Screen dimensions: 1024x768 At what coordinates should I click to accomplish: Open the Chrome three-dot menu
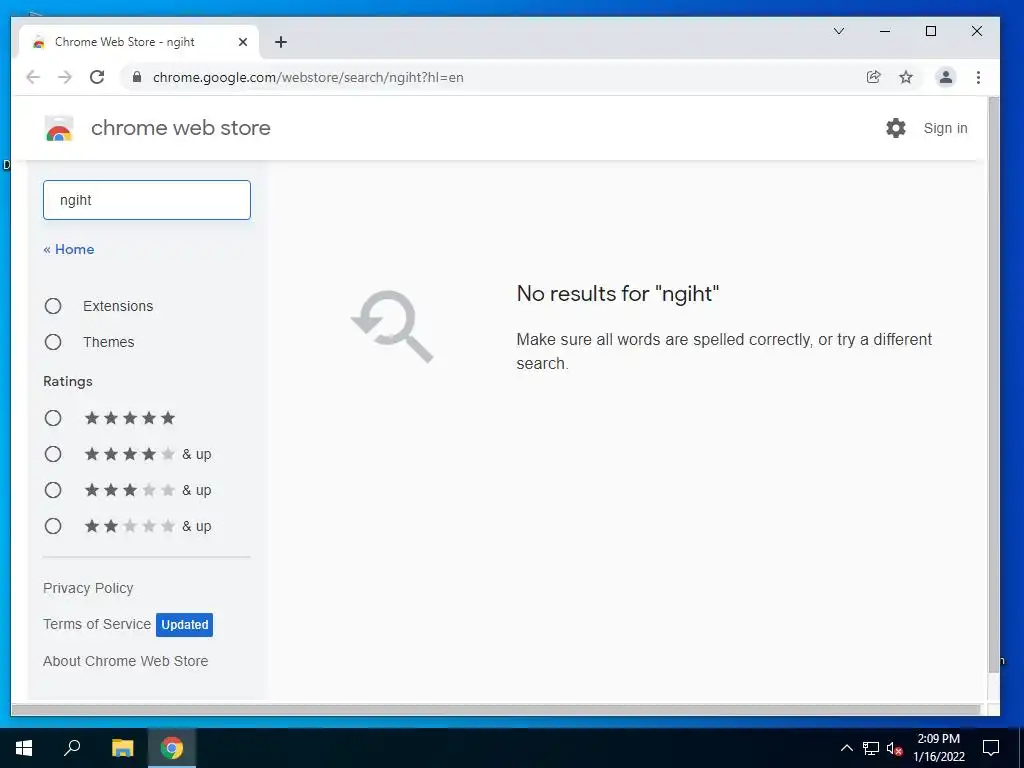(978, 77)
